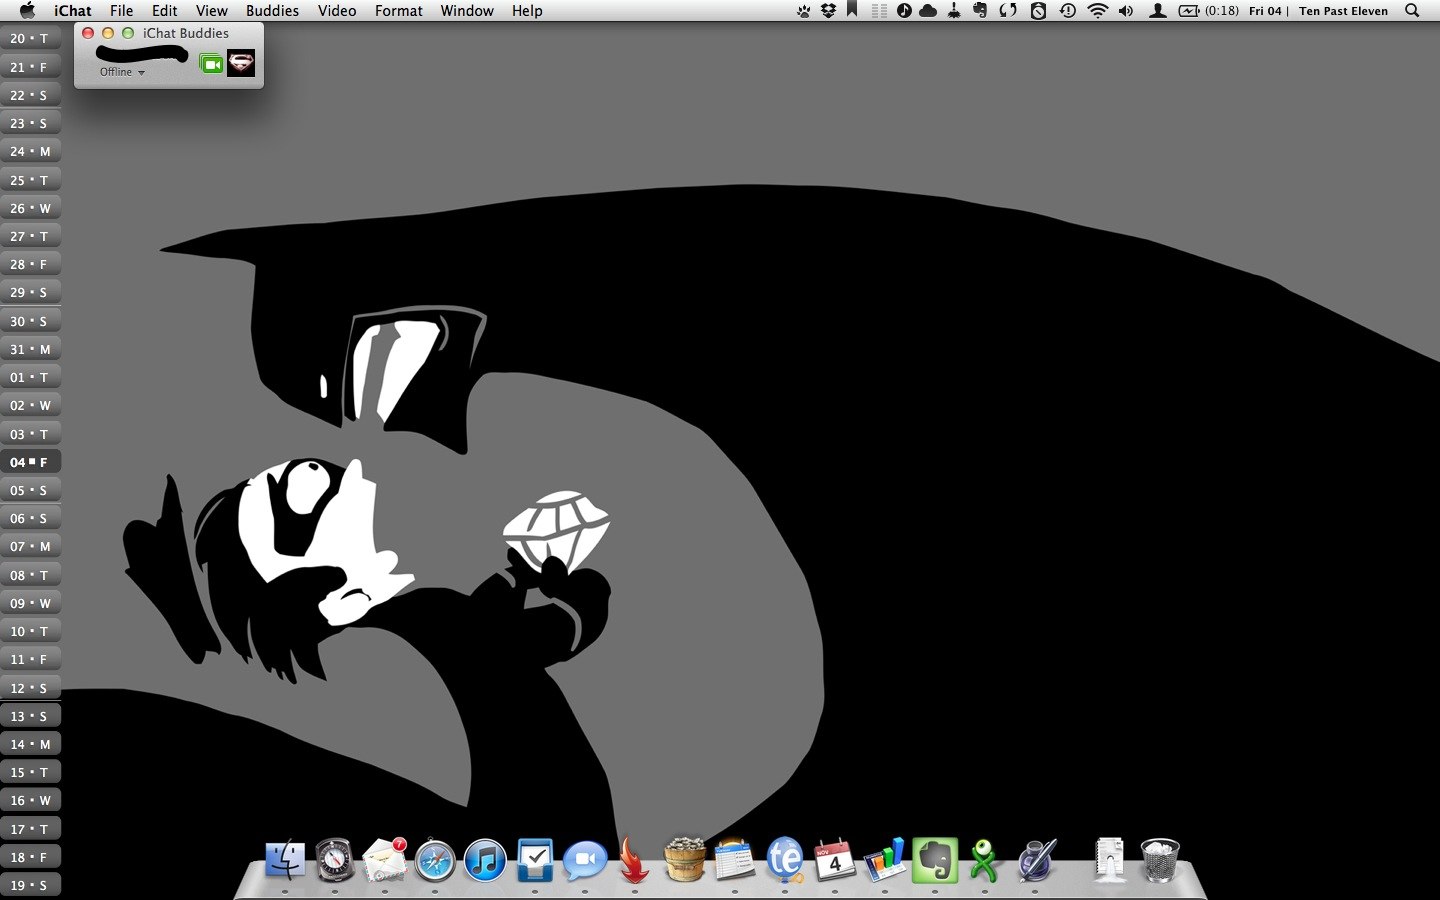Image resolution: width=1440 pixels, height=900 pixels.
Task: Open the Buddies menu
Action: 272,11
